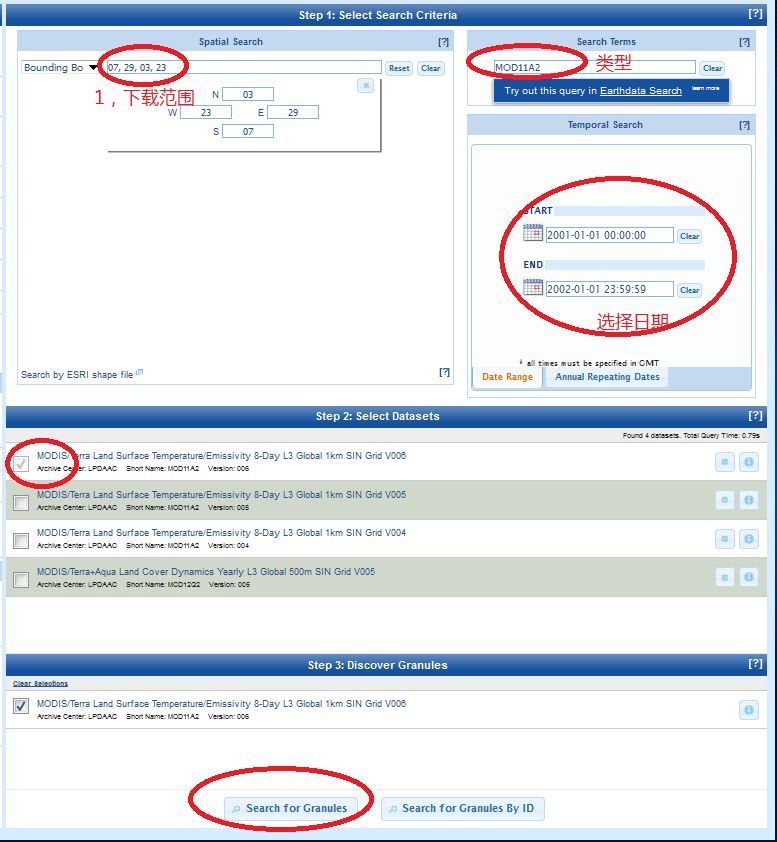Open MOD11A2 V005 dataset title link
Screen dimensions: 777x842
(x=221, y=495)
